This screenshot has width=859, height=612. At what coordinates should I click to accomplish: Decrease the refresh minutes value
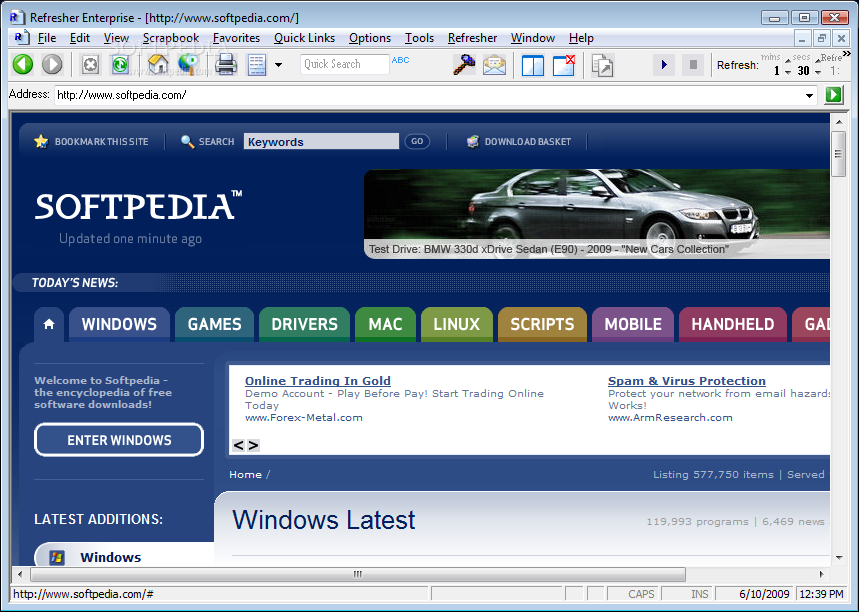788,72
